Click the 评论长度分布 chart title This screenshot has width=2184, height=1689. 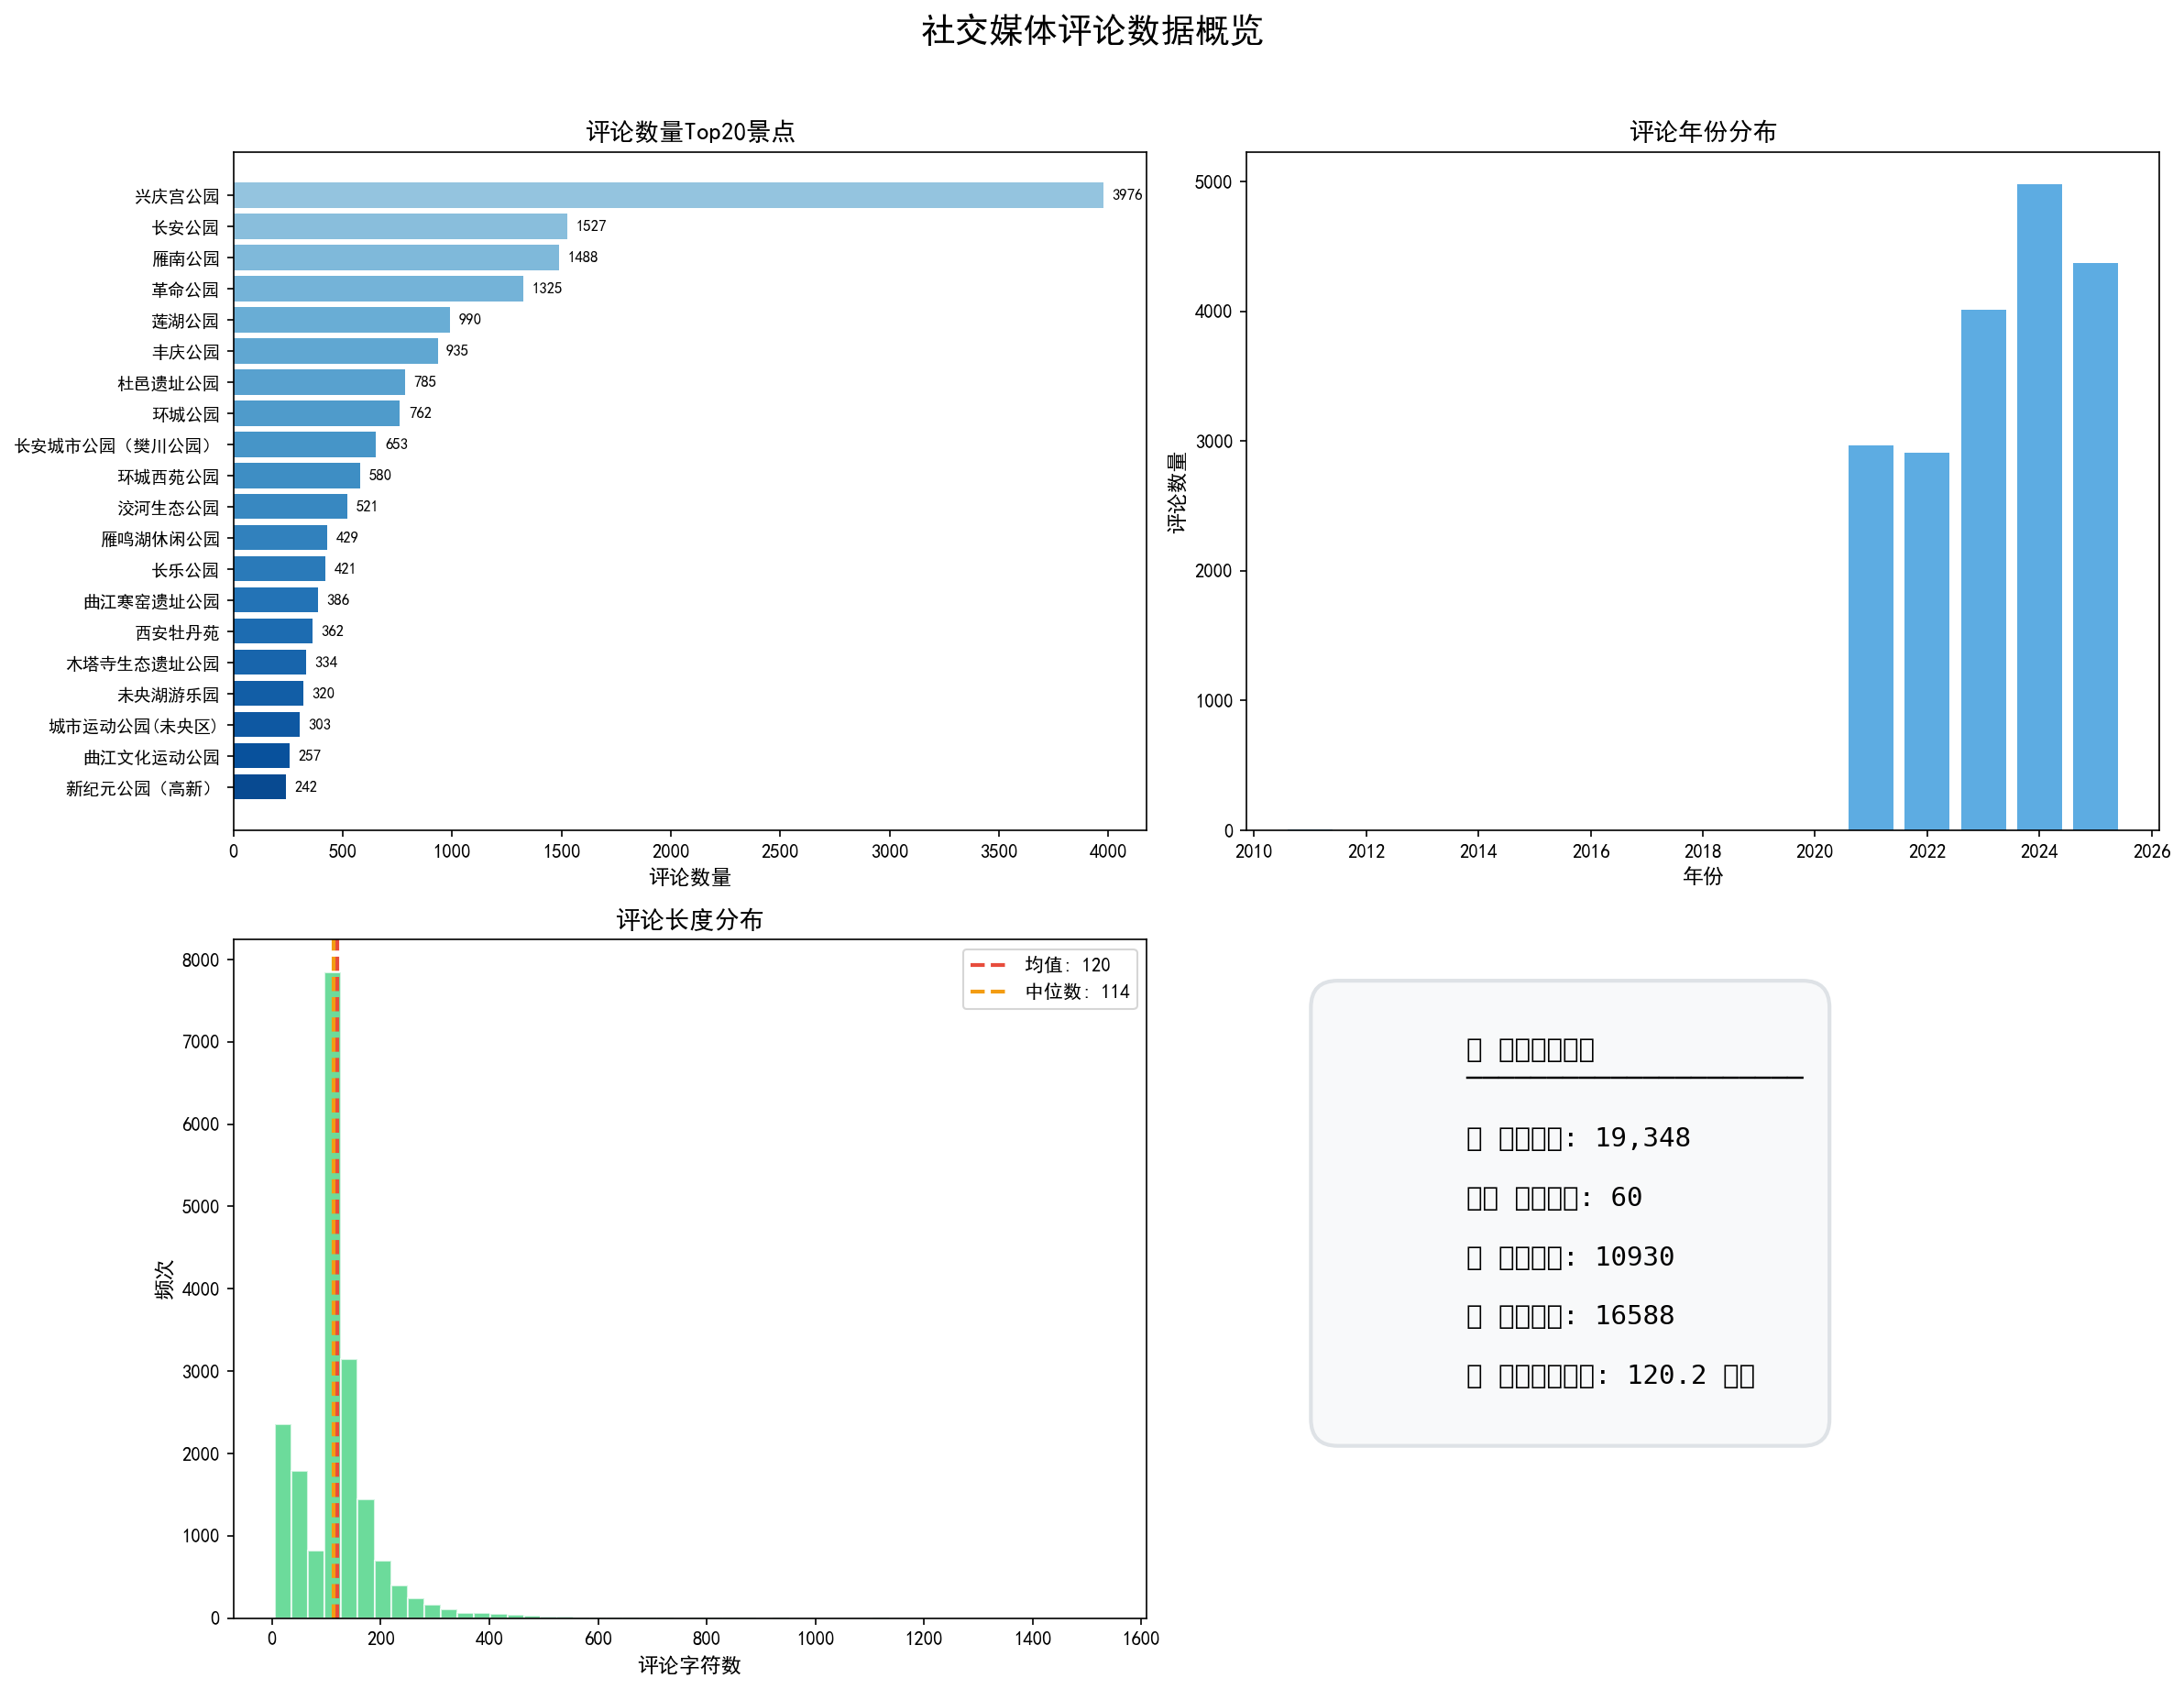[x=690, y=920]
